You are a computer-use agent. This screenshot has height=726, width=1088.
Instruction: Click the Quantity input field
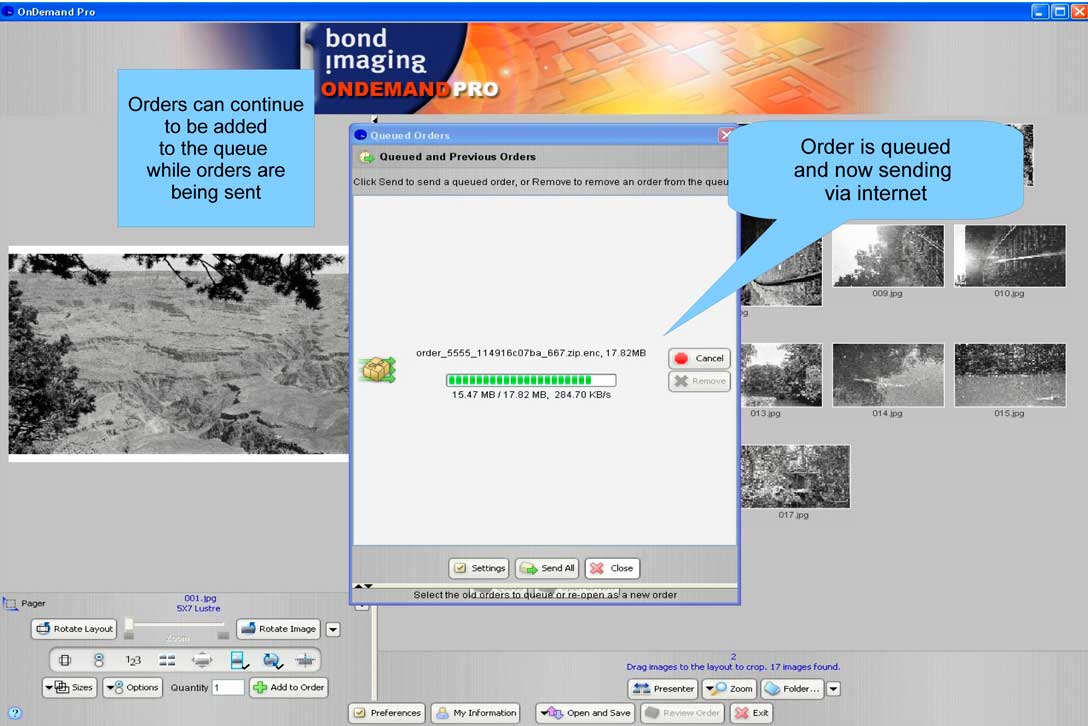228,687
